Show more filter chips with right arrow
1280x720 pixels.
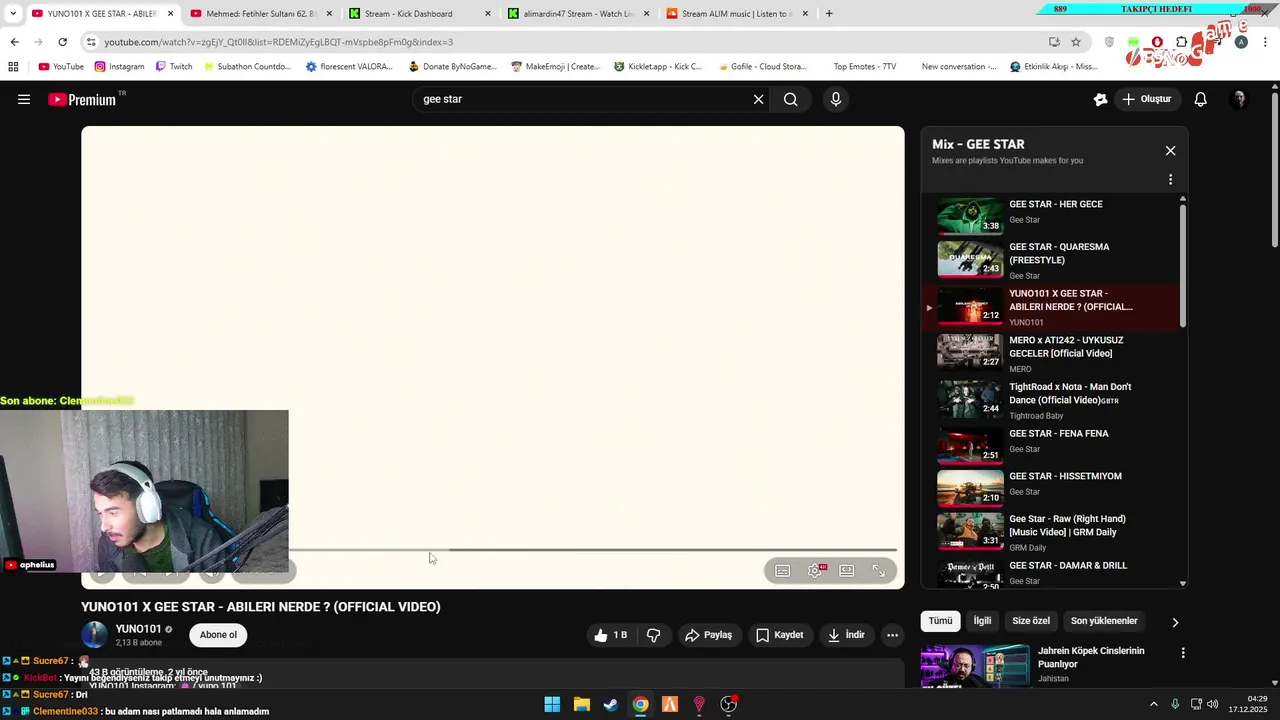pos(1175,622)
